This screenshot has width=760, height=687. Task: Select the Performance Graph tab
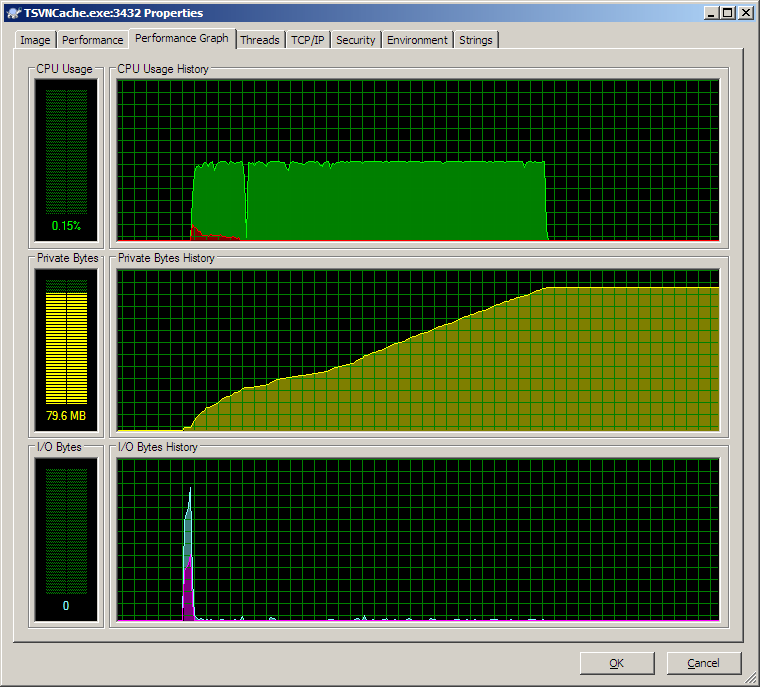click(x=182, y=38)
